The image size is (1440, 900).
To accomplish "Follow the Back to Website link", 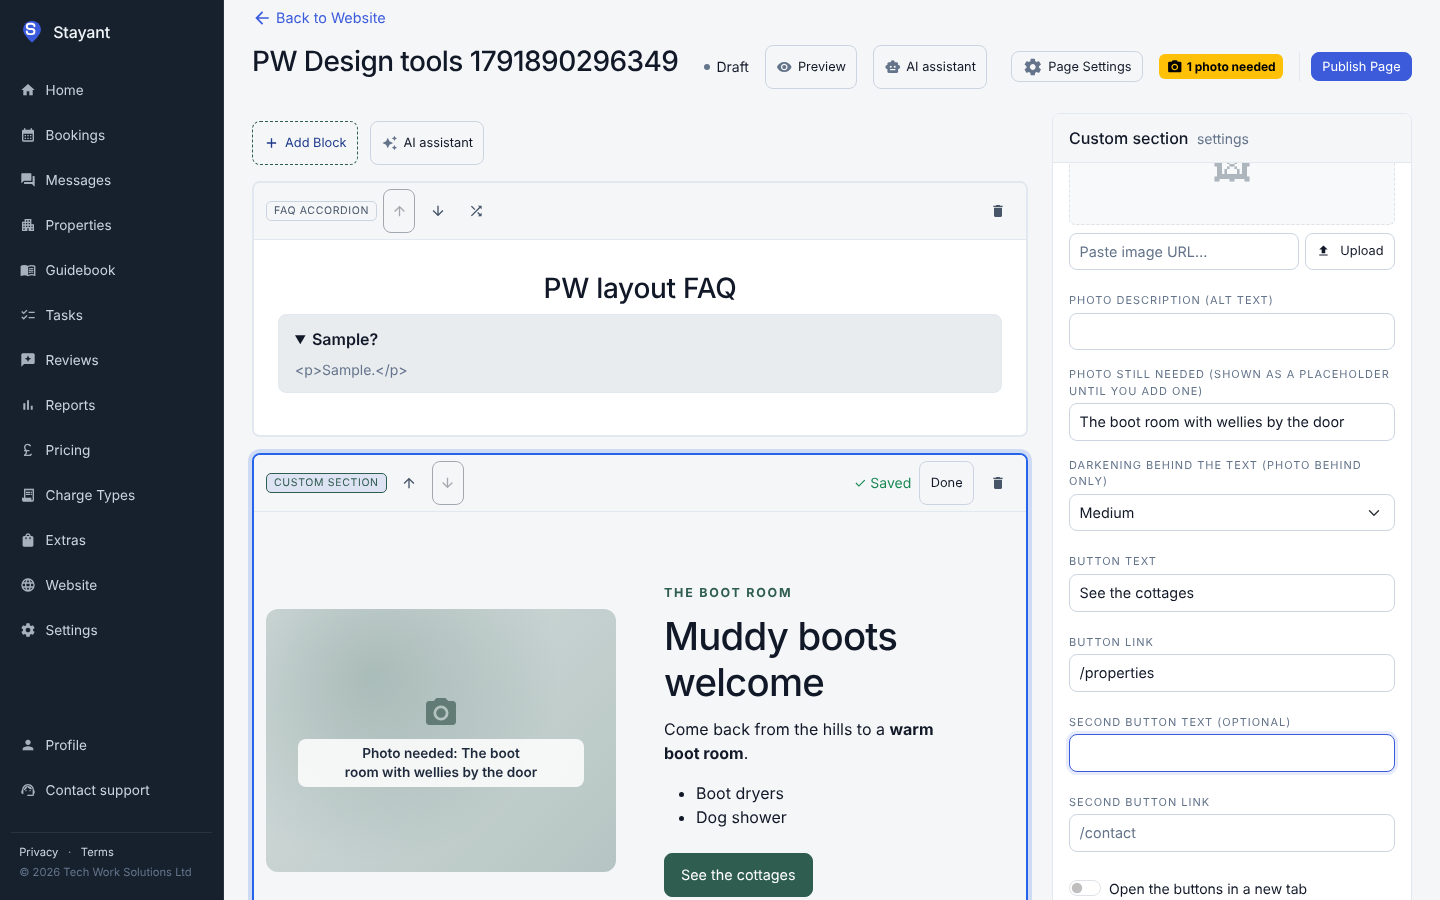I will coord(320,18).
